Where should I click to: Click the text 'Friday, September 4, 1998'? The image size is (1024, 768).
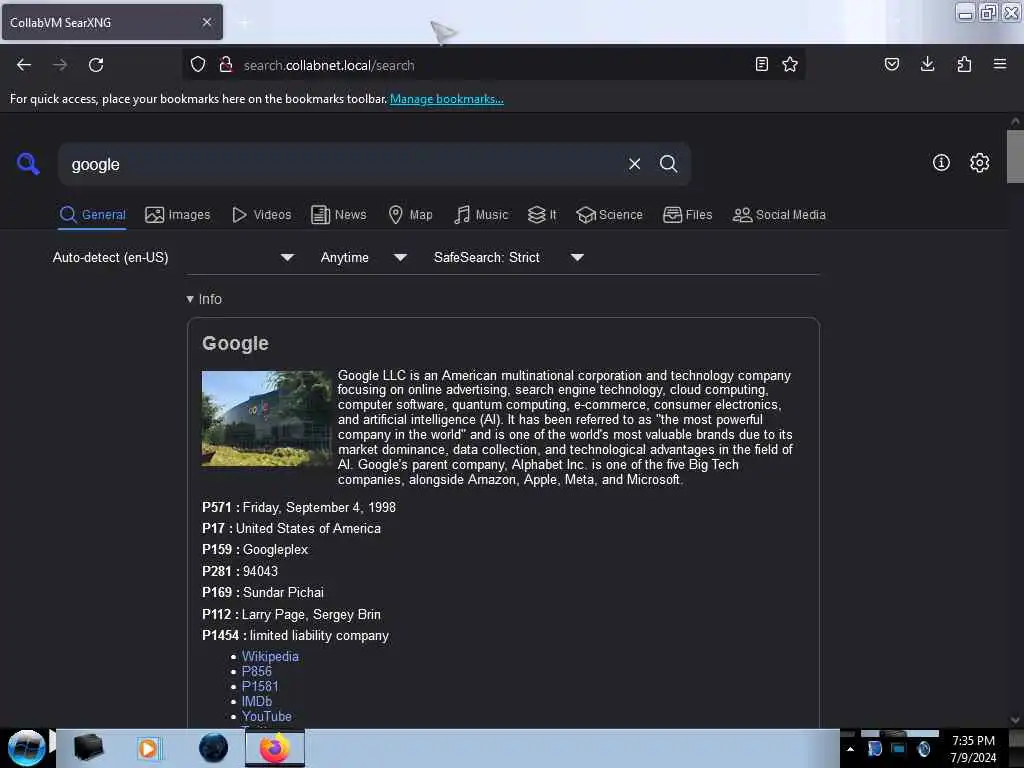coord(319,507)
